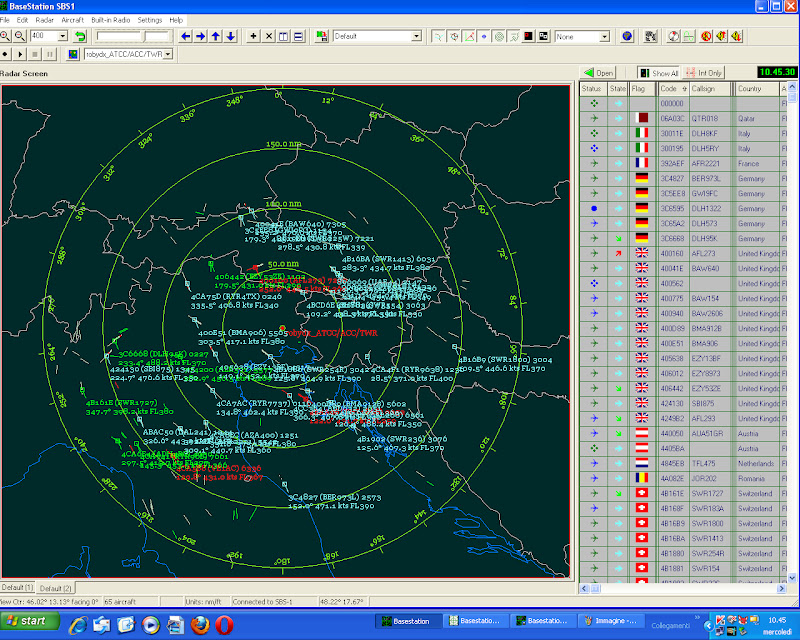
Task: Pan the radar view left with the arrow icon
Action: [184, 35]
